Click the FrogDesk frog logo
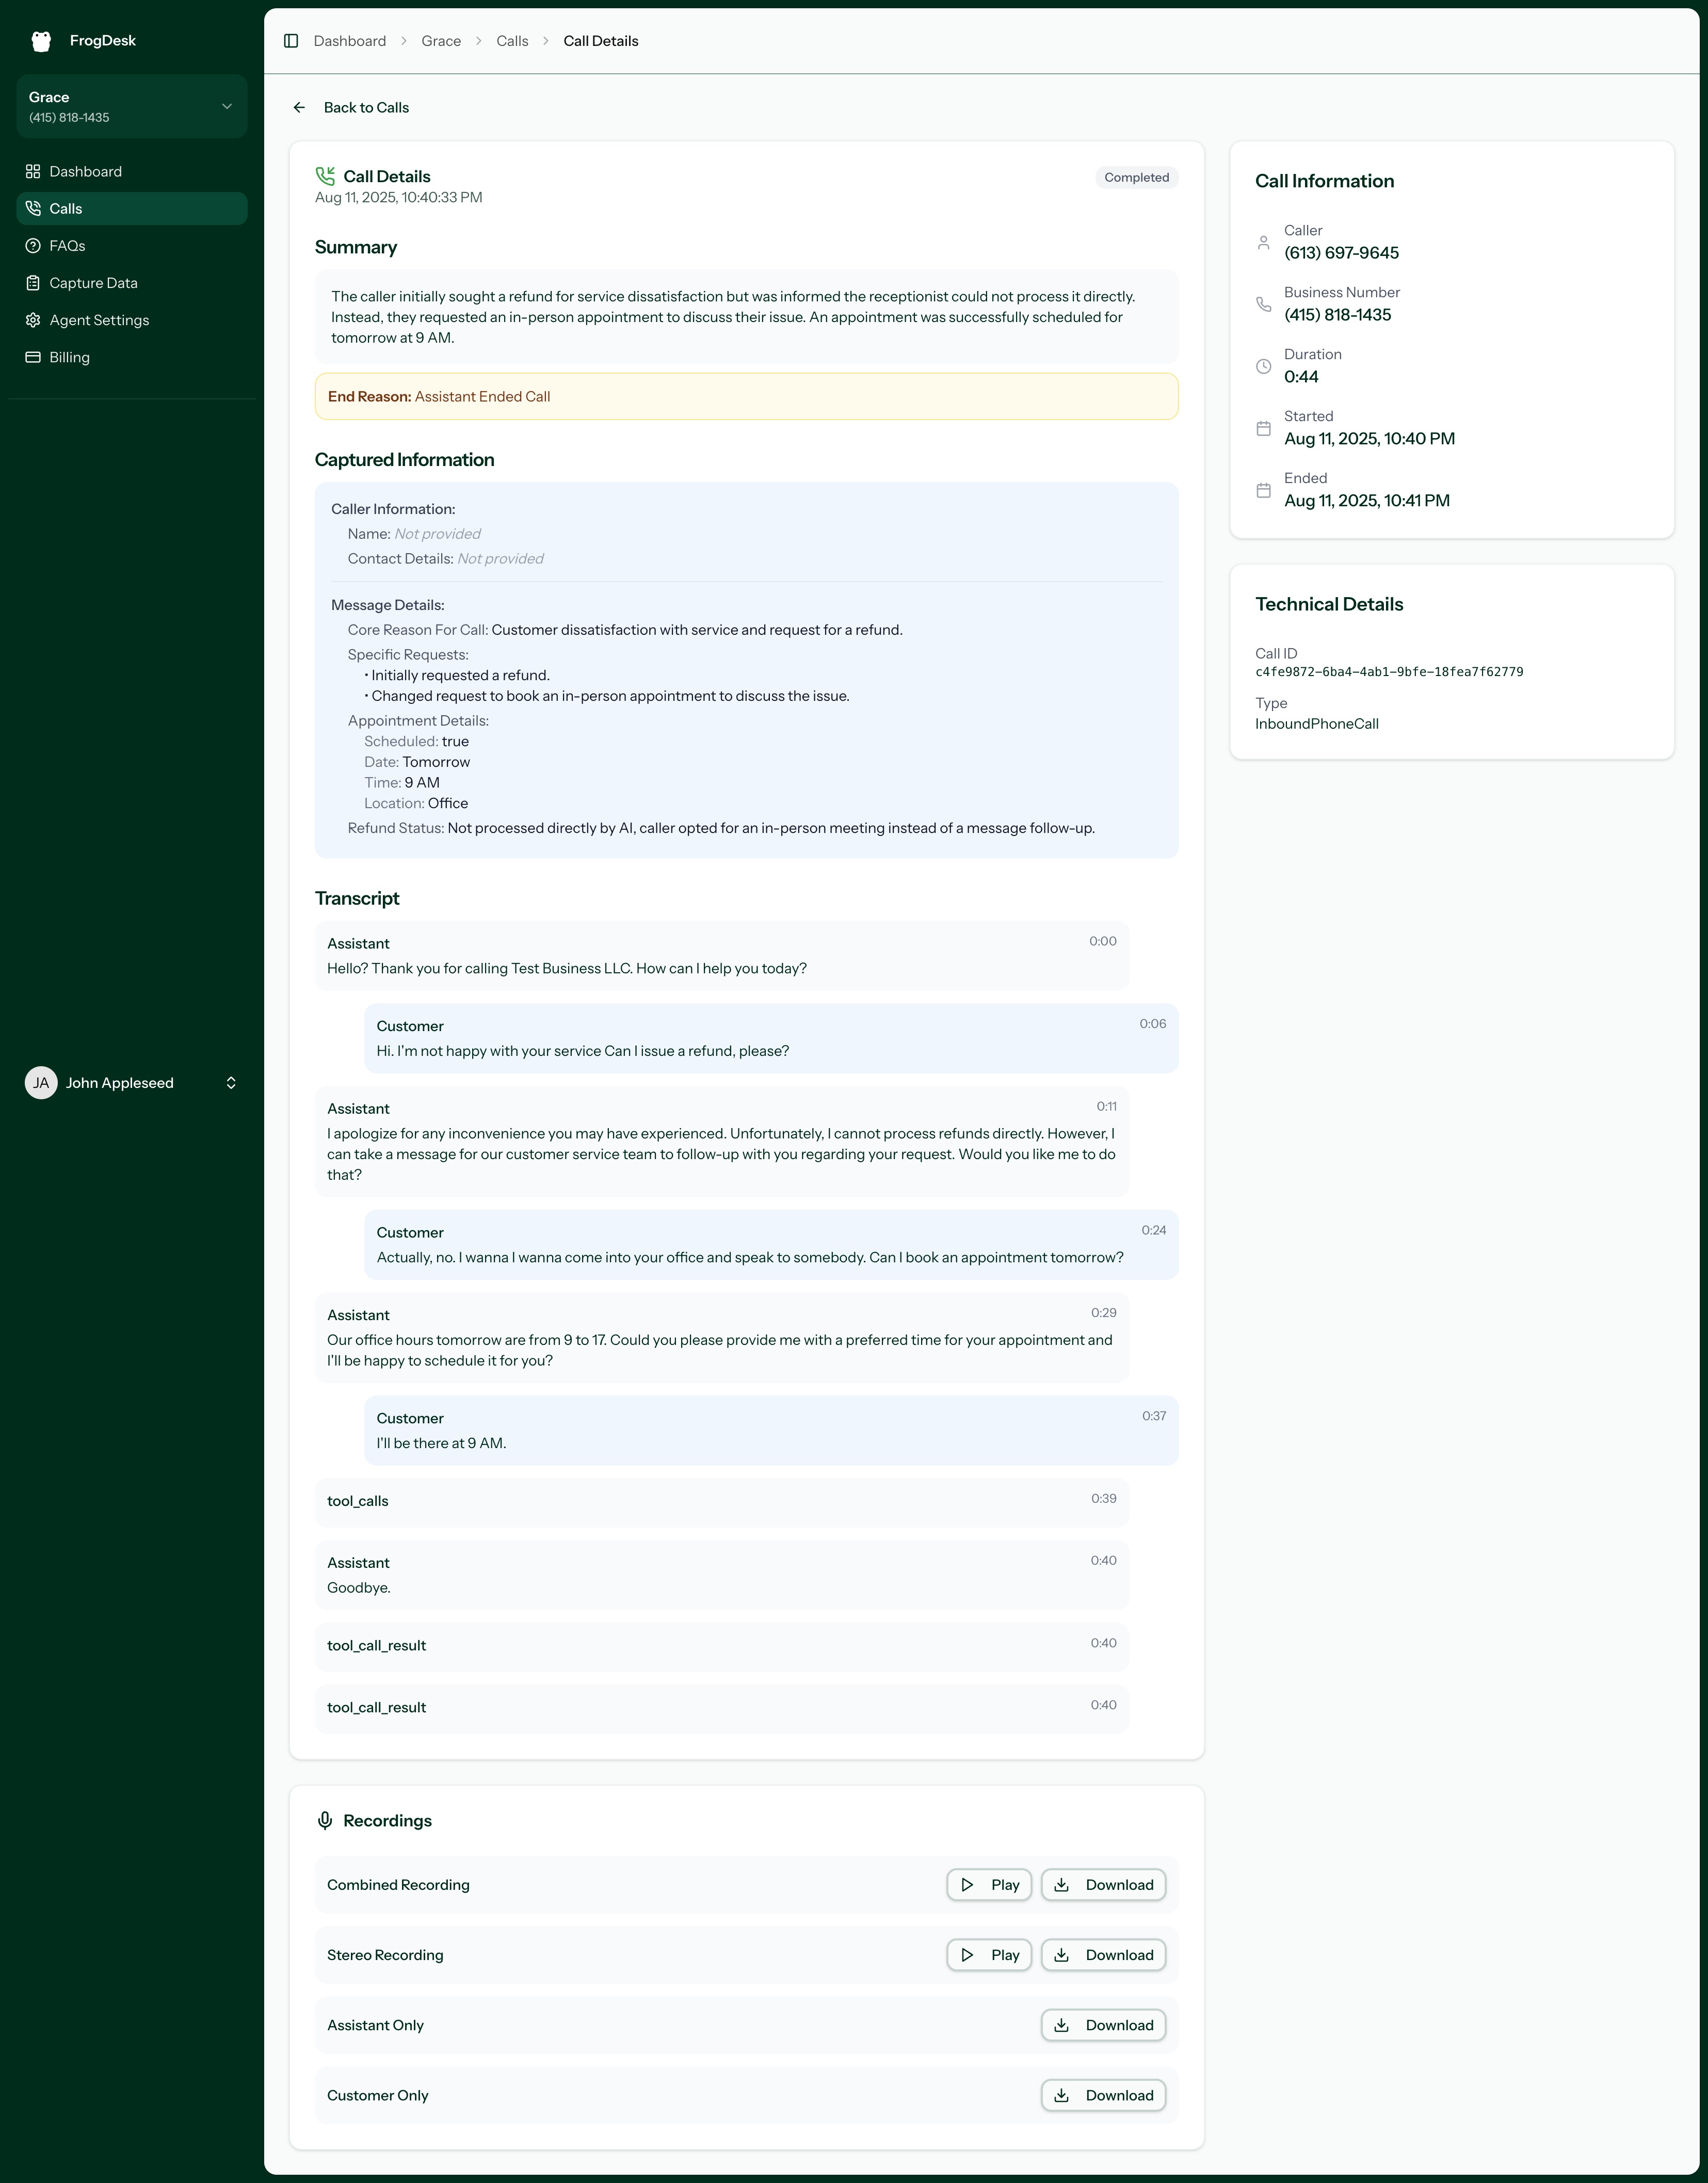 point(41,40)
